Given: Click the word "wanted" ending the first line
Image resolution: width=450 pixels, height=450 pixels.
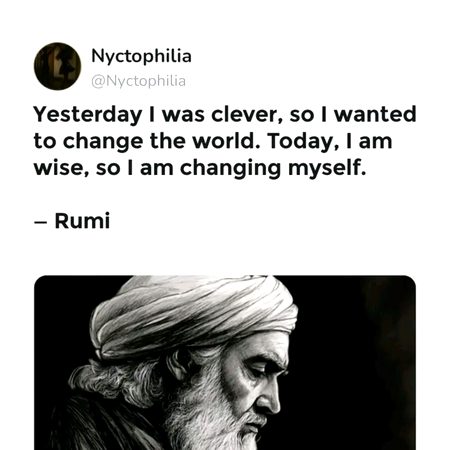Looking at the screenshot, I should pos(375,114).
